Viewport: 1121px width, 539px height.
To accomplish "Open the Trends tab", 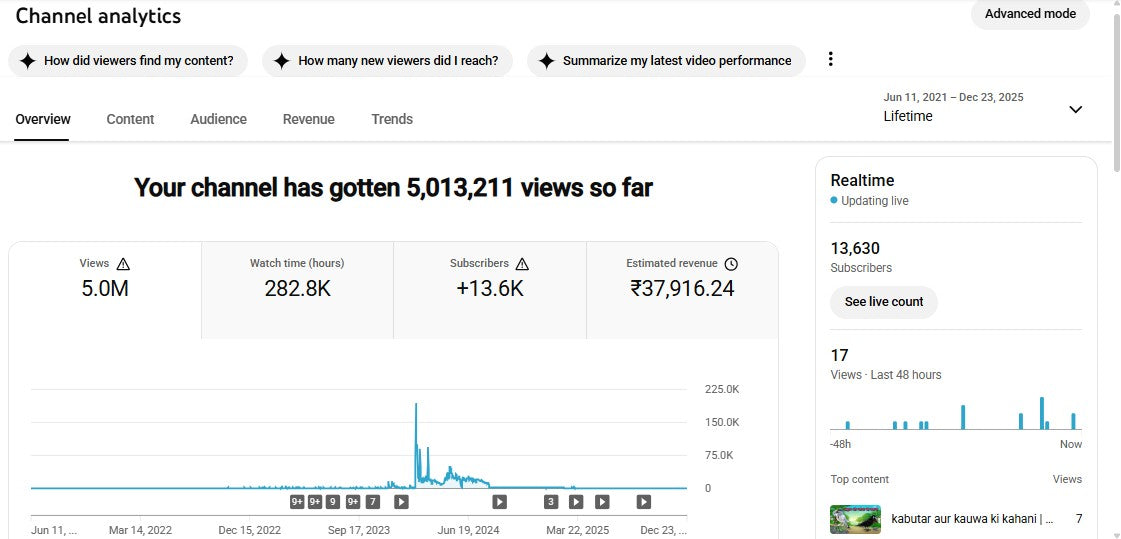I will [x=392, y=119].
